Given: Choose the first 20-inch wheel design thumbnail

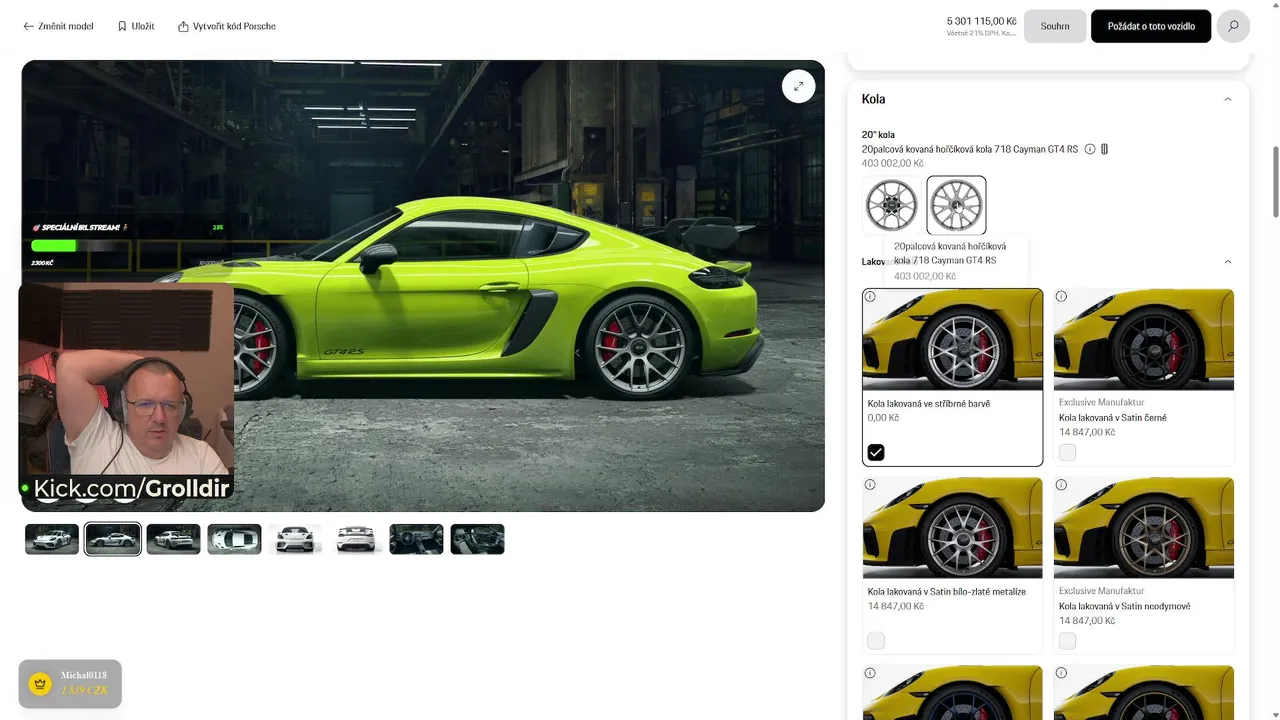Looking at the screenshot, I should [x=891, y=205].
